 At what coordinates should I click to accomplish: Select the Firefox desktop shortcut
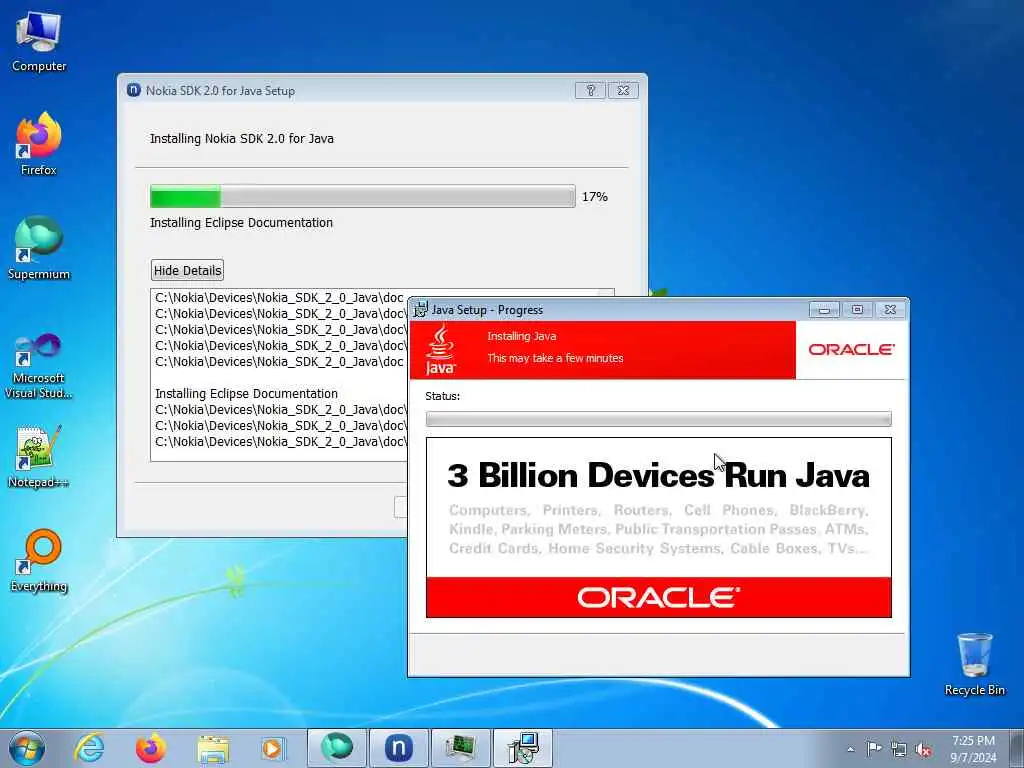[x=39, y=144]
